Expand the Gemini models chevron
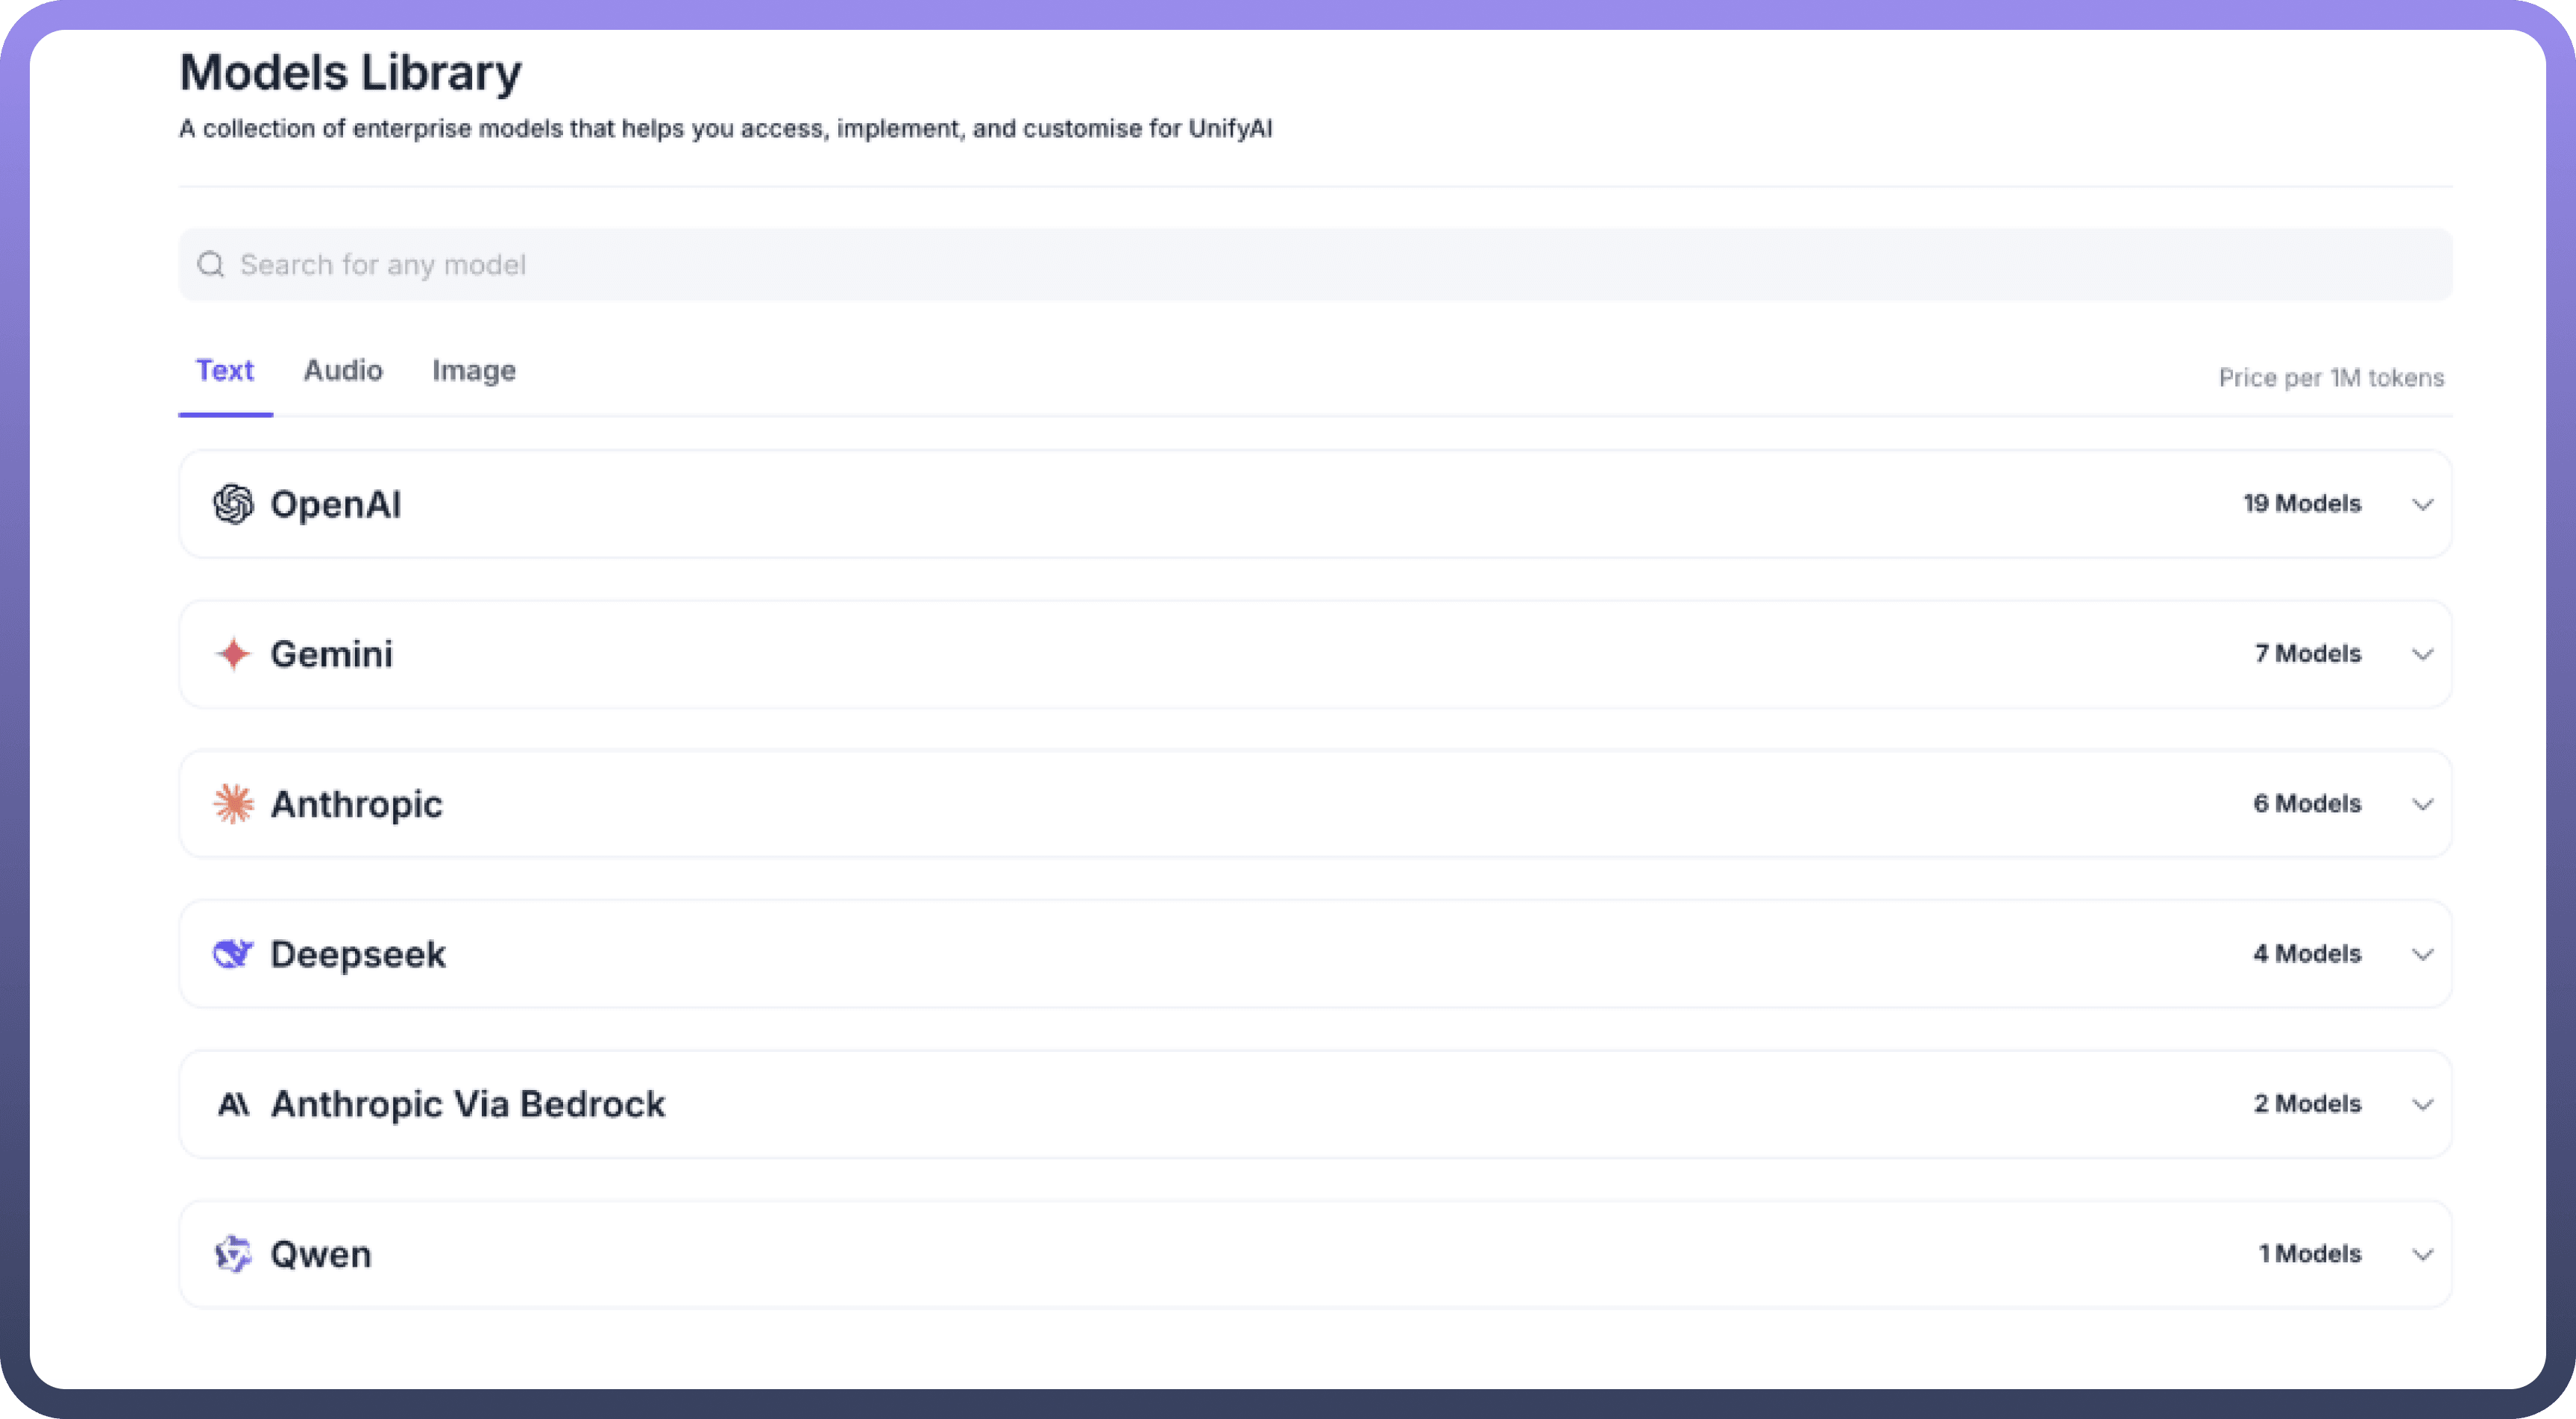Viewport: 2576px width, 1419px height. pyautogui.click(x=2422, y=654)
